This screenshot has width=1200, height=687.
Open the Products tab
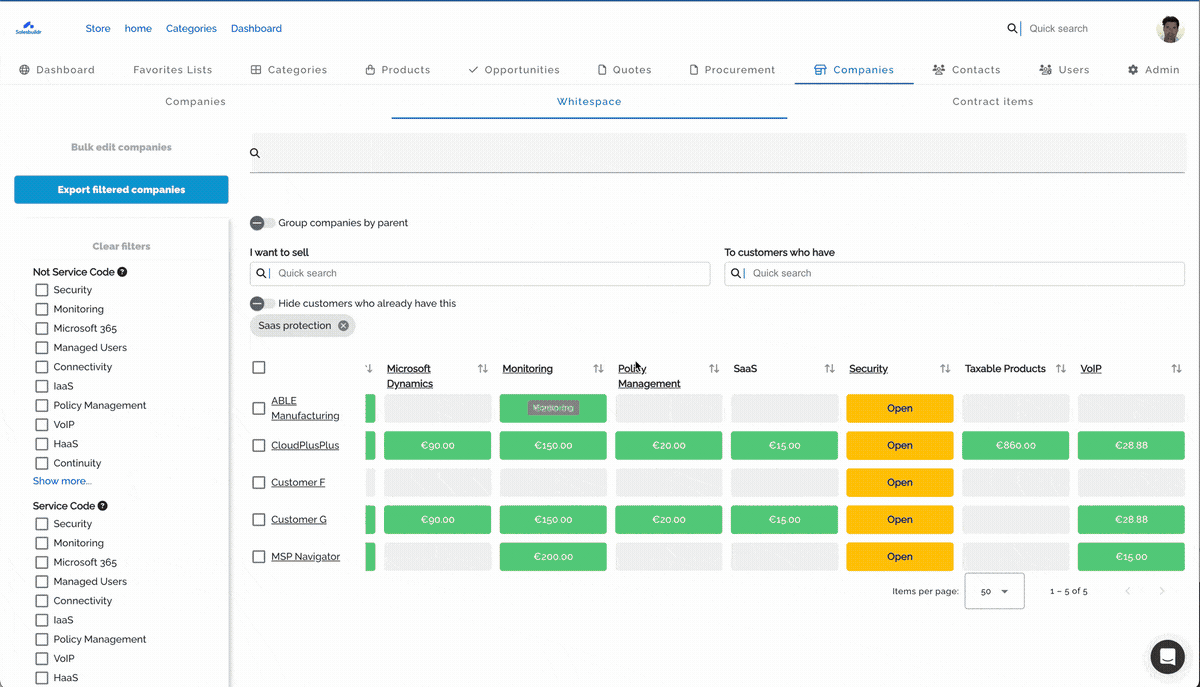[397, 70]
